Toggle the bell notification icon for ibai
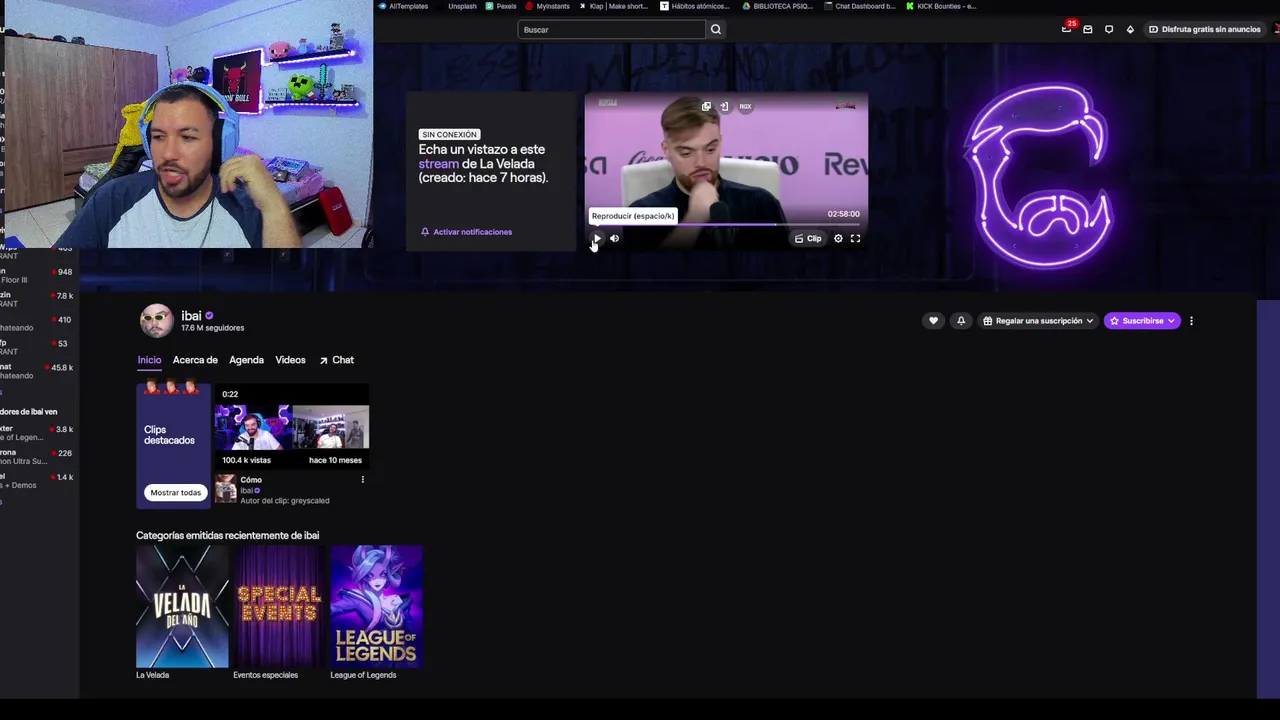Image resolution: width=1280 pixels, height=720 pixels. tap(961, 321)
